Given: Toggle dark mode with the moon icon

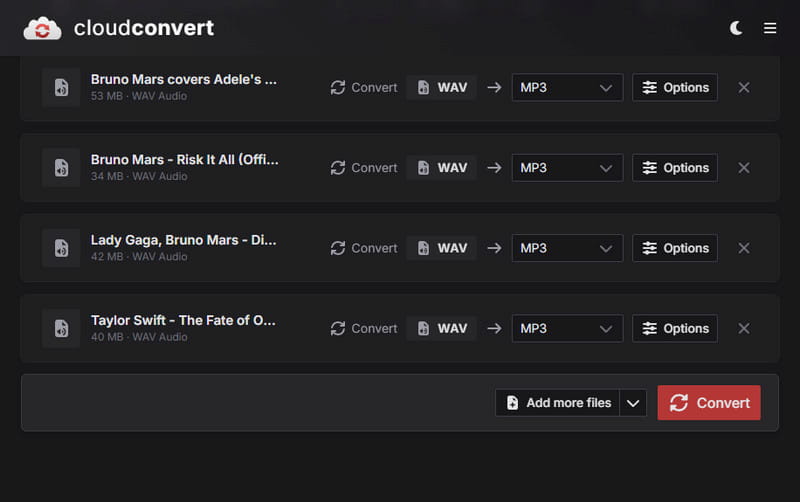Looking at the screenshot, I should pyautogui.click(x=736, y=28).
